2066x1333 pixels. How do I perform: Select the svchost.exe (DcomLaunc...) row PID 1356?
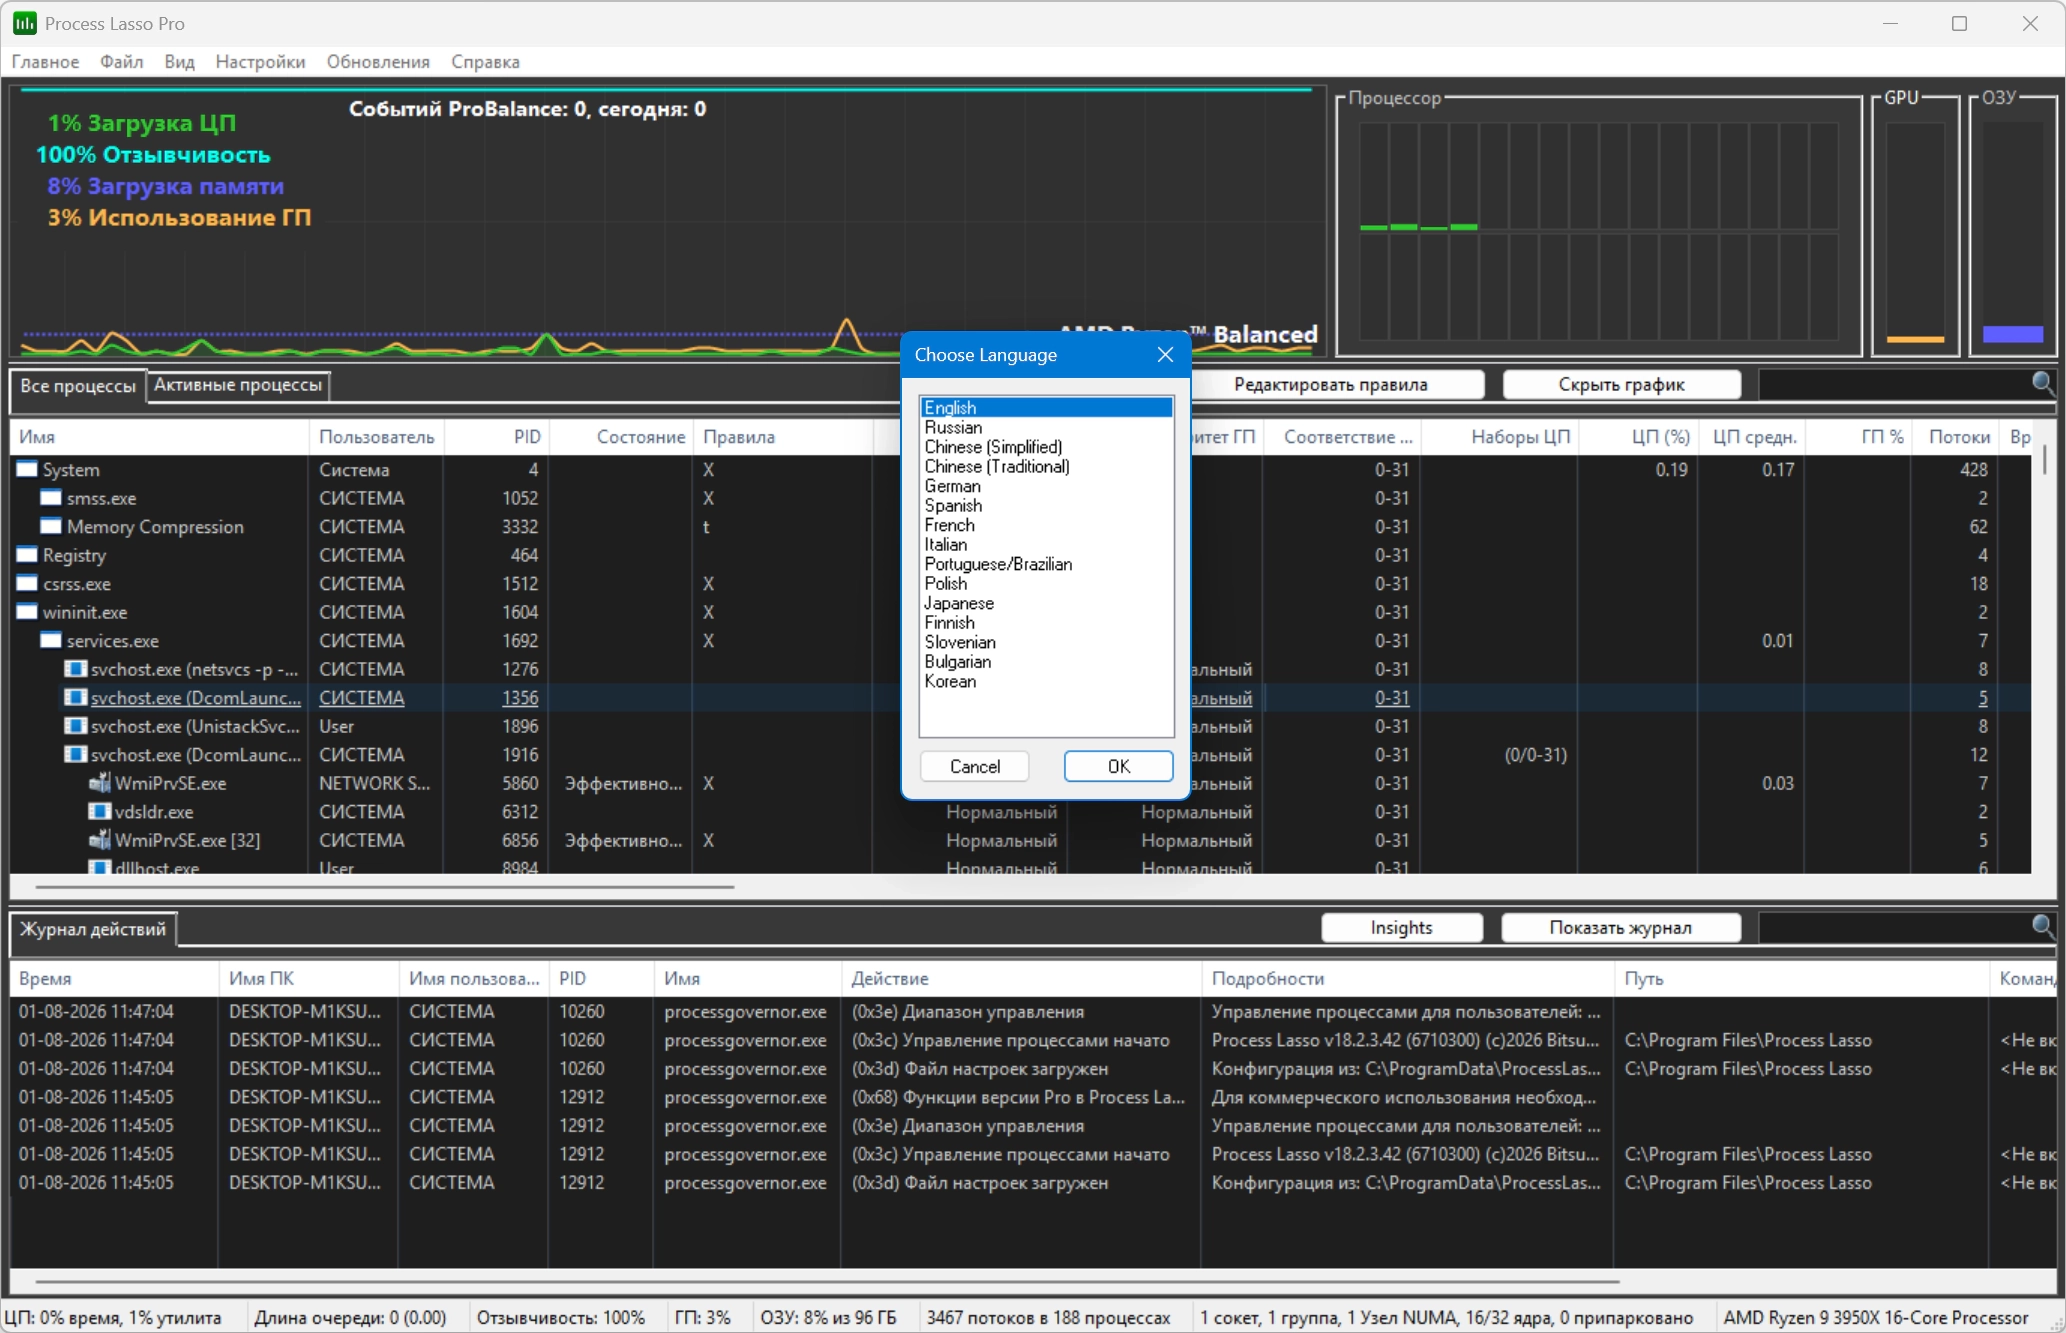coord(1020,698)
